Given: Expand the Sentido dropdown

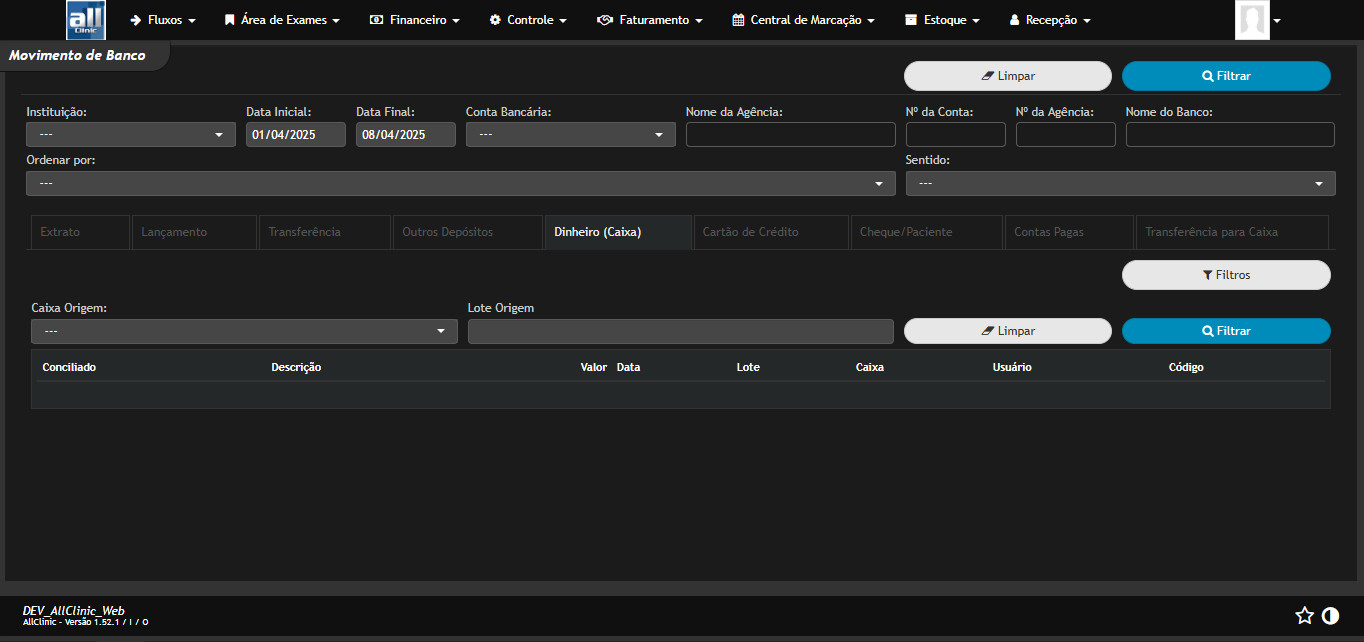Looking at the screenshot, I should point(1119,183).
